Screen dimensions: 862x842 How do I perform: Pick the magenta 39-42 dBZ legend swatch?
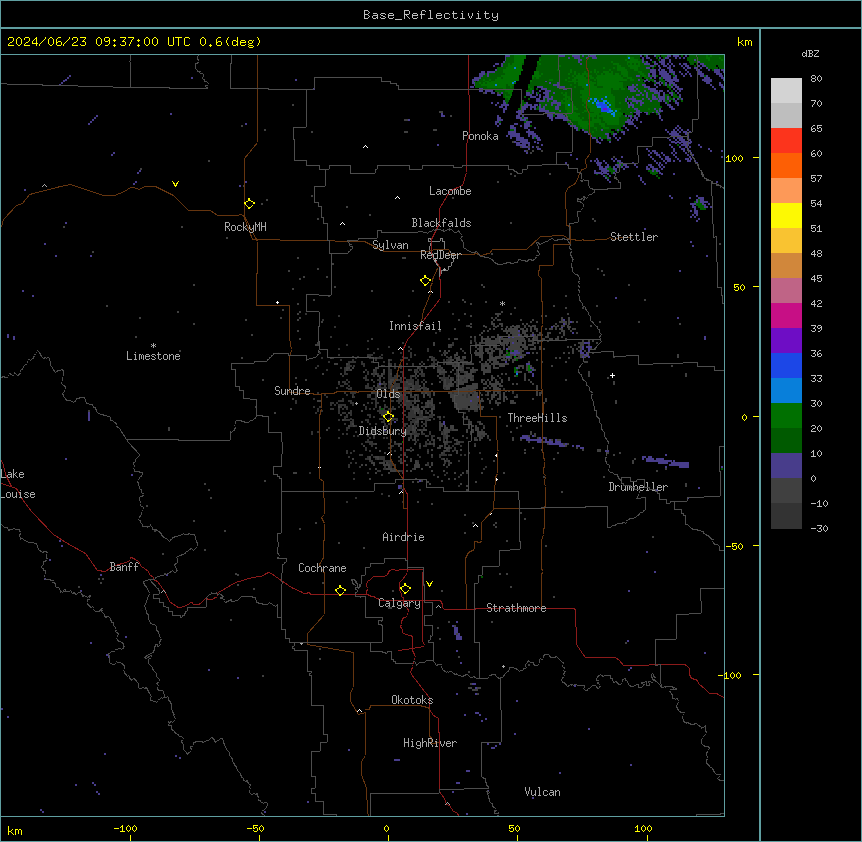coord(786,315)
